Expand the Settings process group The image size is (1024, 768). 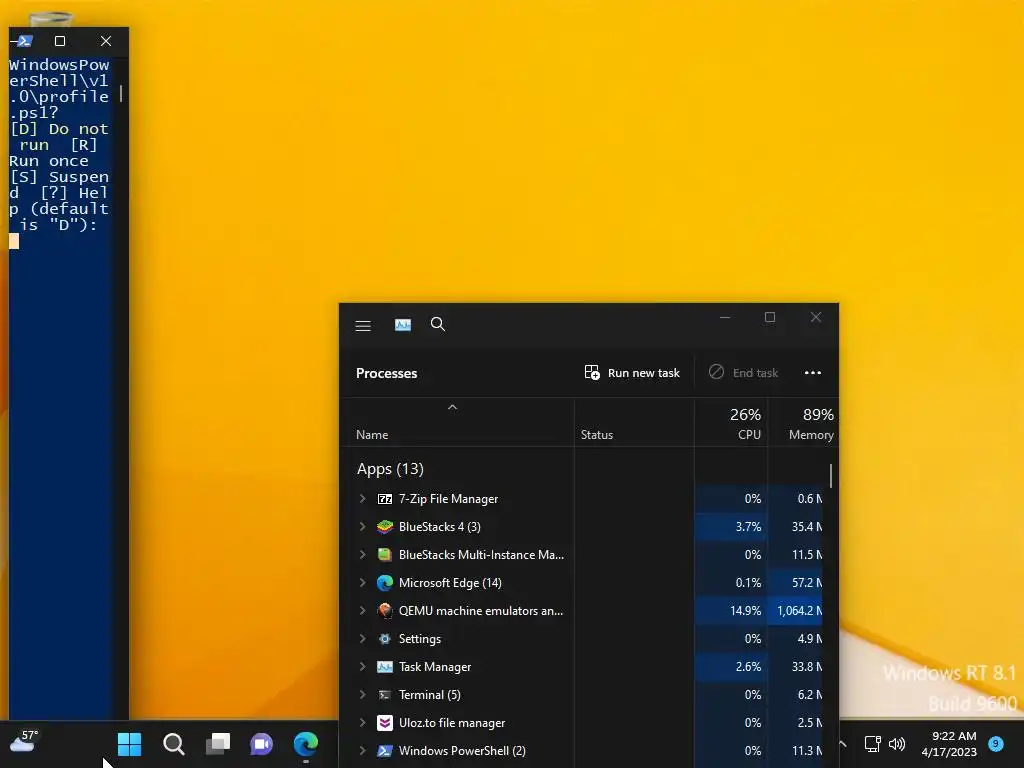362,639
